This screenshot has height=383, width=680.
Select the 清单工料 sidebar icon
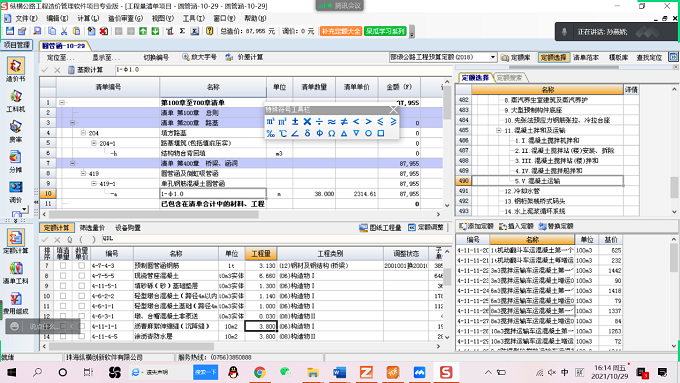click(x=16, y=272)
